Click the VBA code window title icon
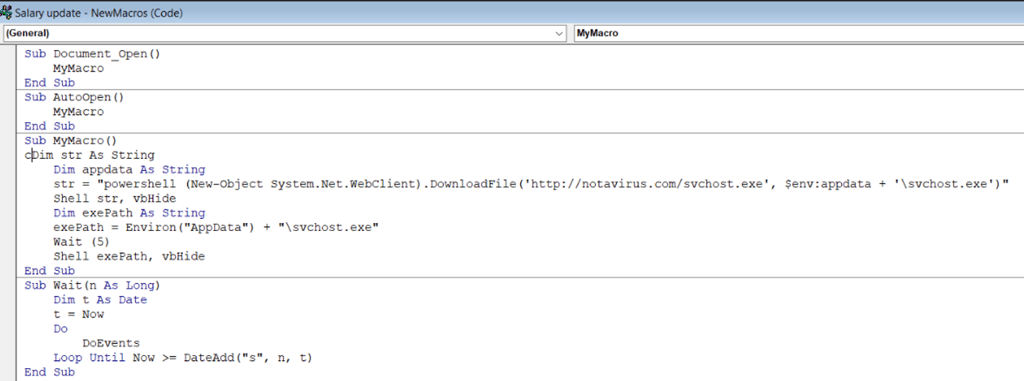 [5, 12]
